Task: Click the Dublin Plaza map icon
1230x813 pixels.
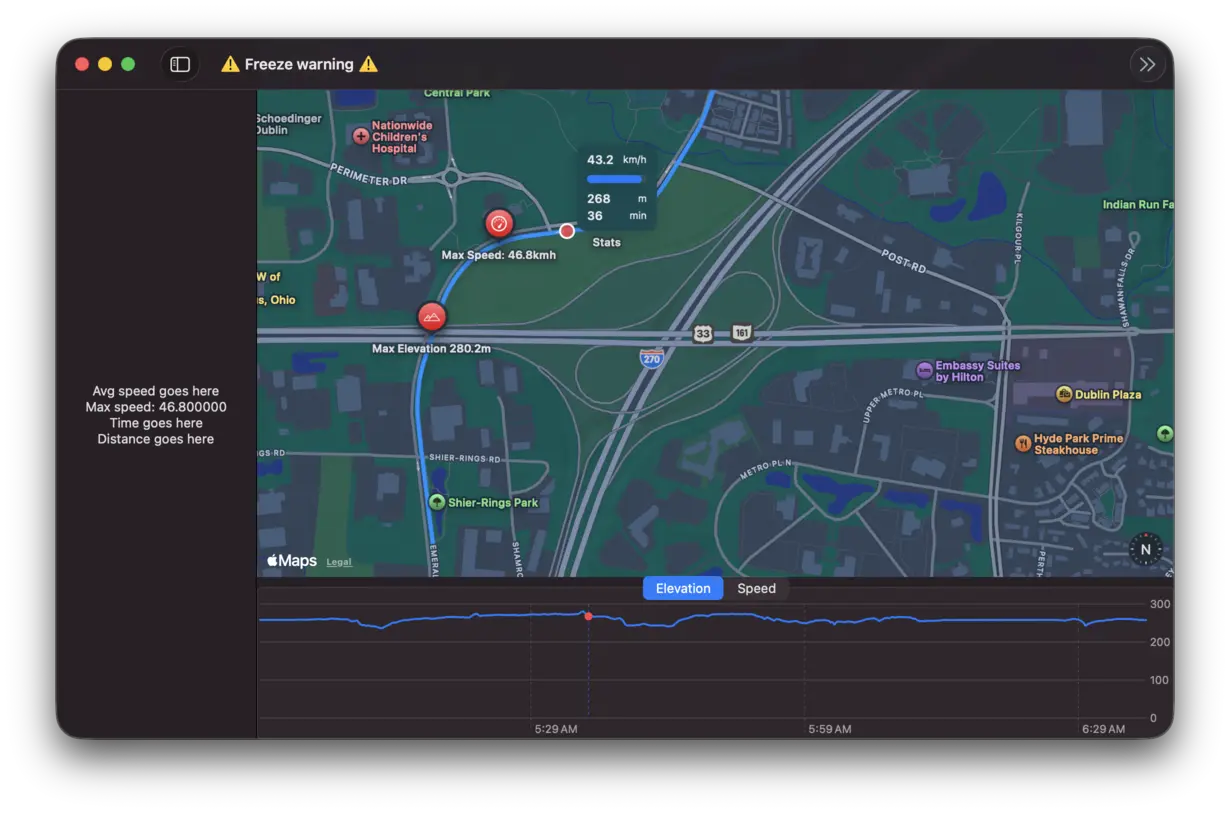Action: click(x=1064, y=394)
